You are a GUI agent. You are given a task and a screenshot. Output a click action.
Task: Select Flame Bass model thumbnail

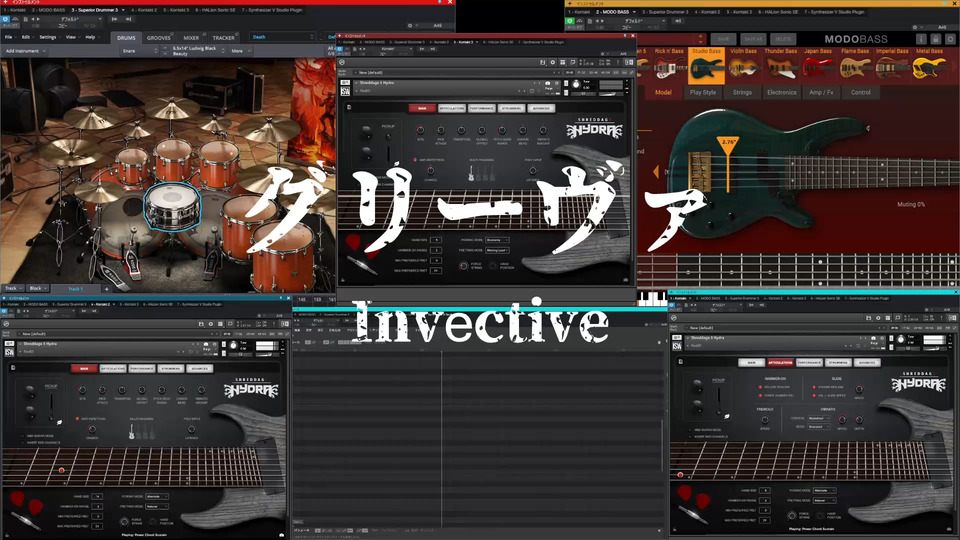[x=855, y=65]
